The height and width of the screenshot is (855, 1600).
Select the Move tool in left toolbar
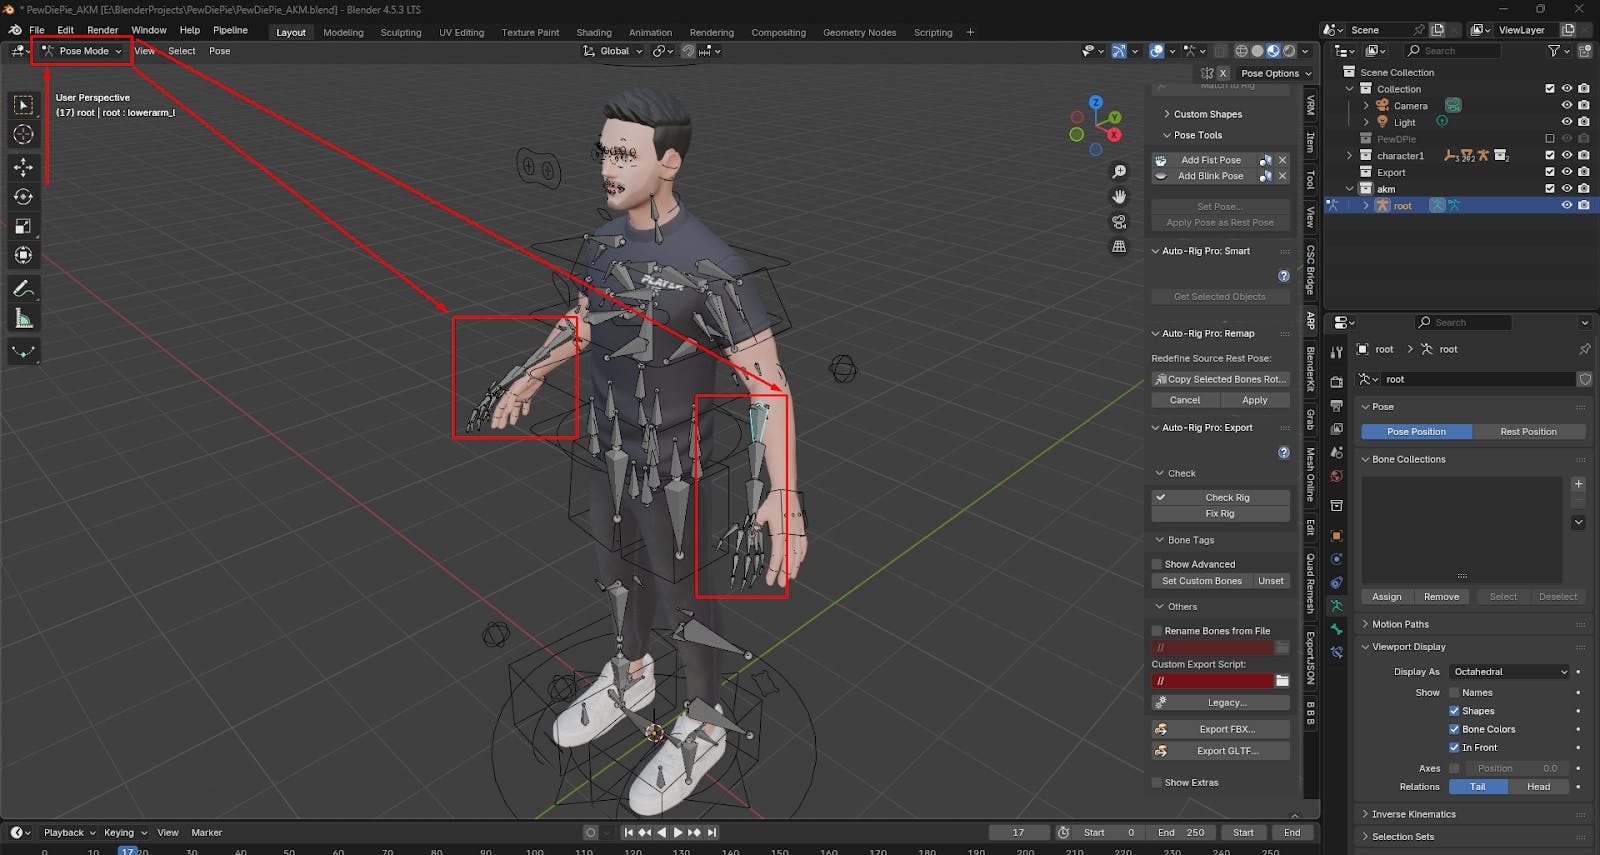click(23, 167)
